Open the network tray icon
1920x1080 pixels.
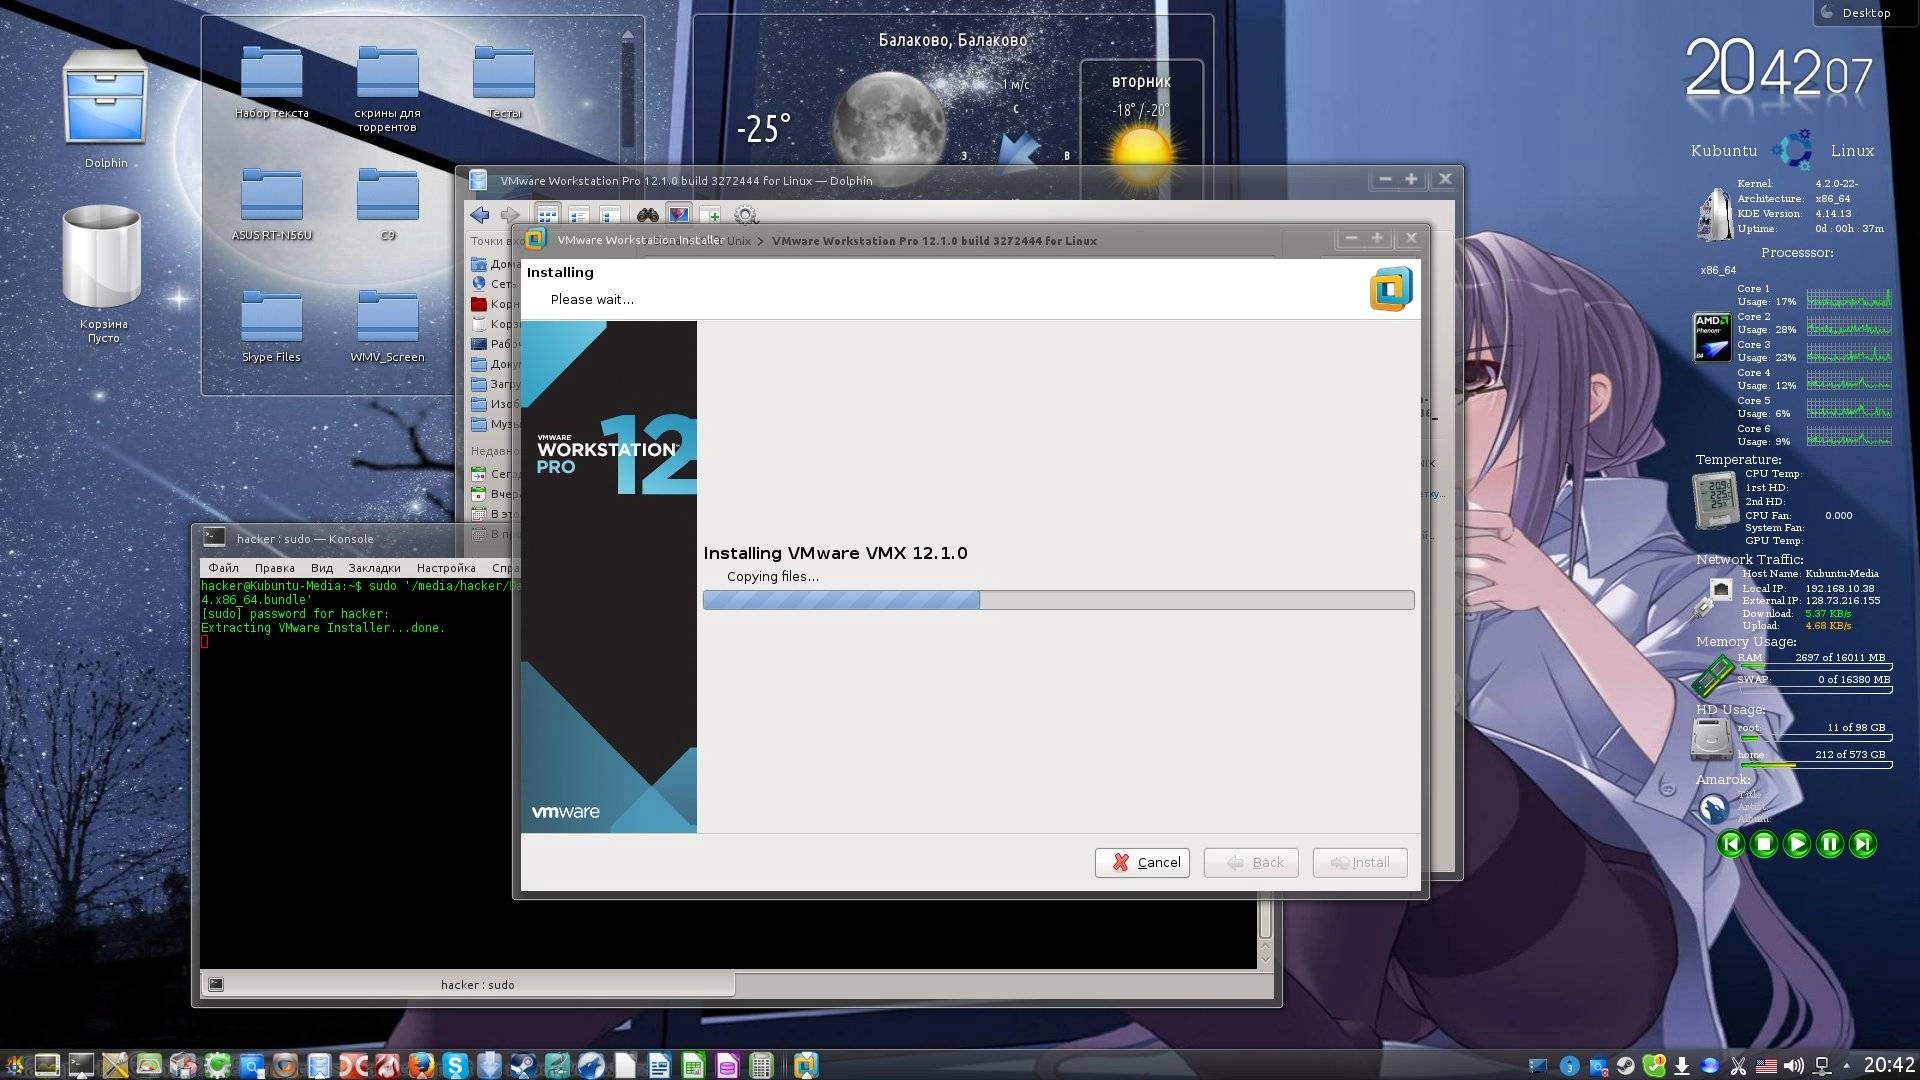click(x=1822, y=1066)
